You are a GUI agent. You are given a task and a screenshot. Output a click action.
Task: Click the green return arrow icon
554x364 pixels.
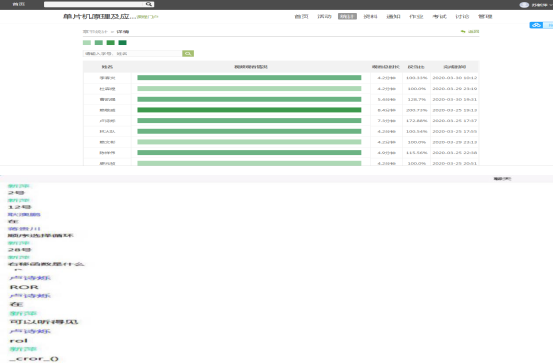pos(463,31)
